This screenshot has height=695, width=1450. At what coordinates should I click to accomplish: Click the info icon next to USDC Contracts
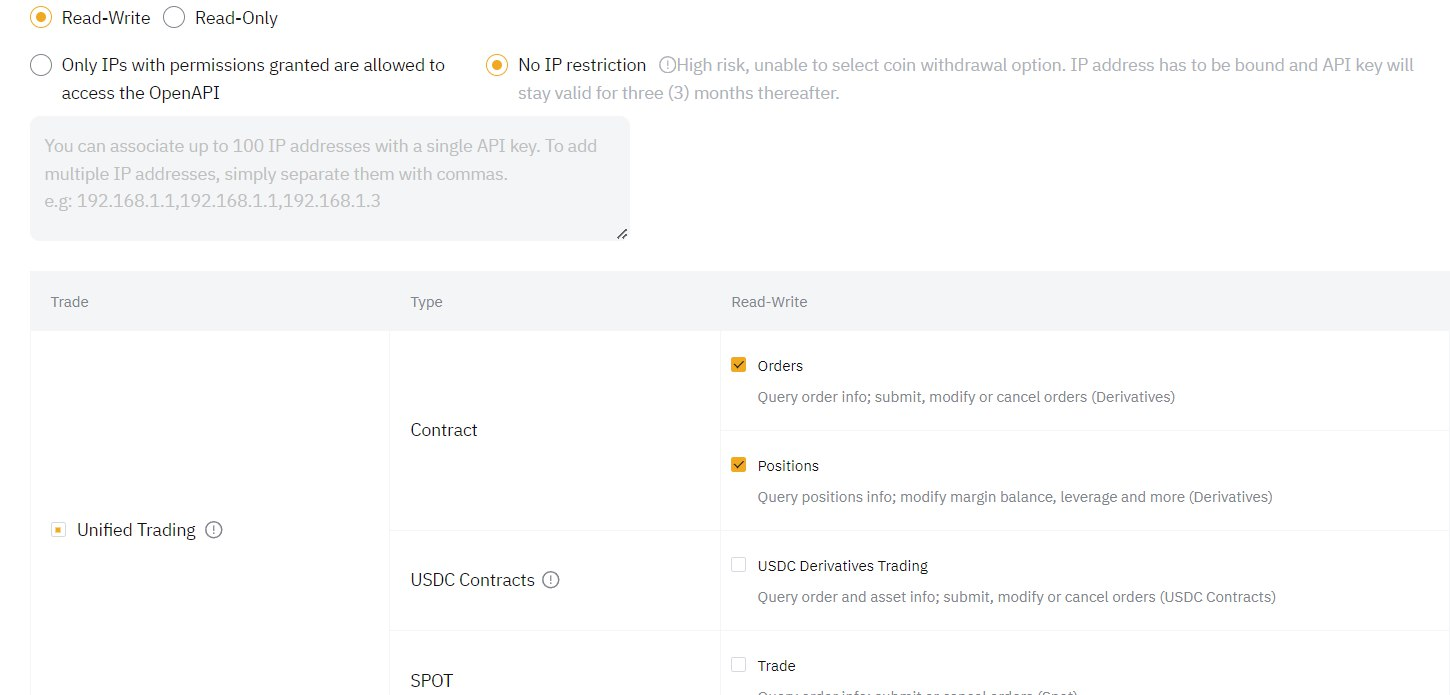click(x=550, y=580)
